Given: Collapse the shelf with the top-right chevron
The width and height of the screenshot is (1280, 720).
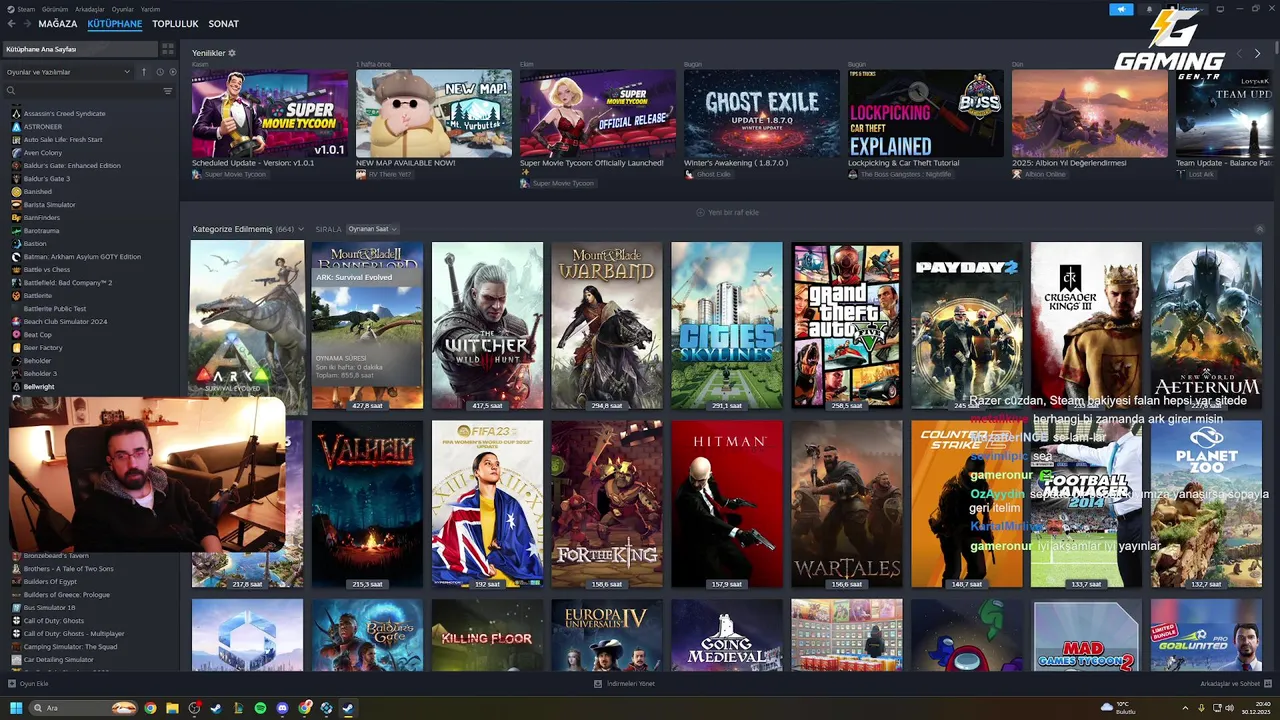Looking at the screenshot, I should pos(1260,229).
